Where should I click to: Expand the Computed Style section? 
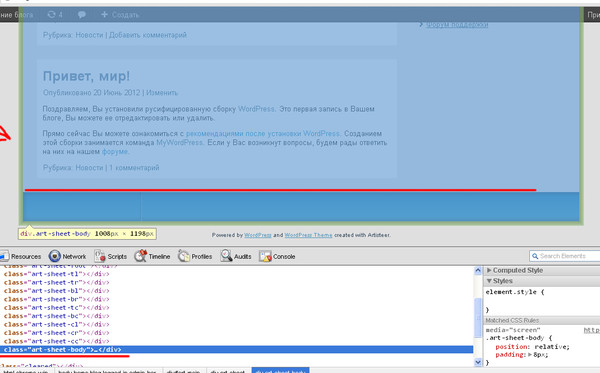pos(489,270)
